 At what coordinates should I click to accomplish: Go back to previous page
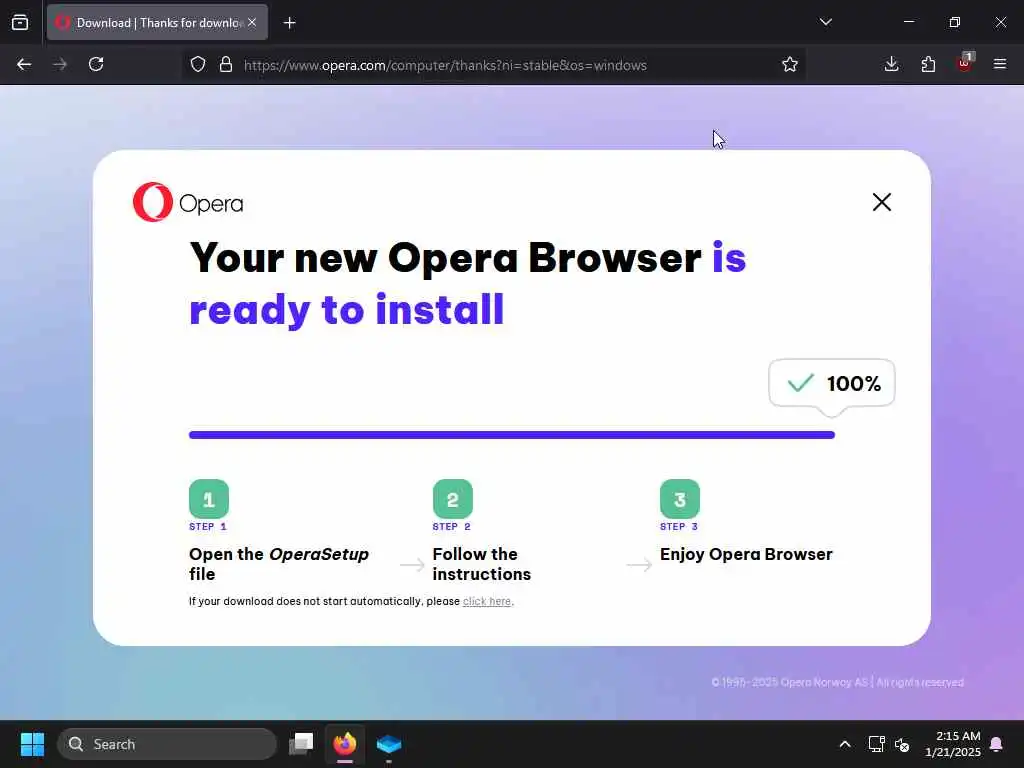point(24,64)
